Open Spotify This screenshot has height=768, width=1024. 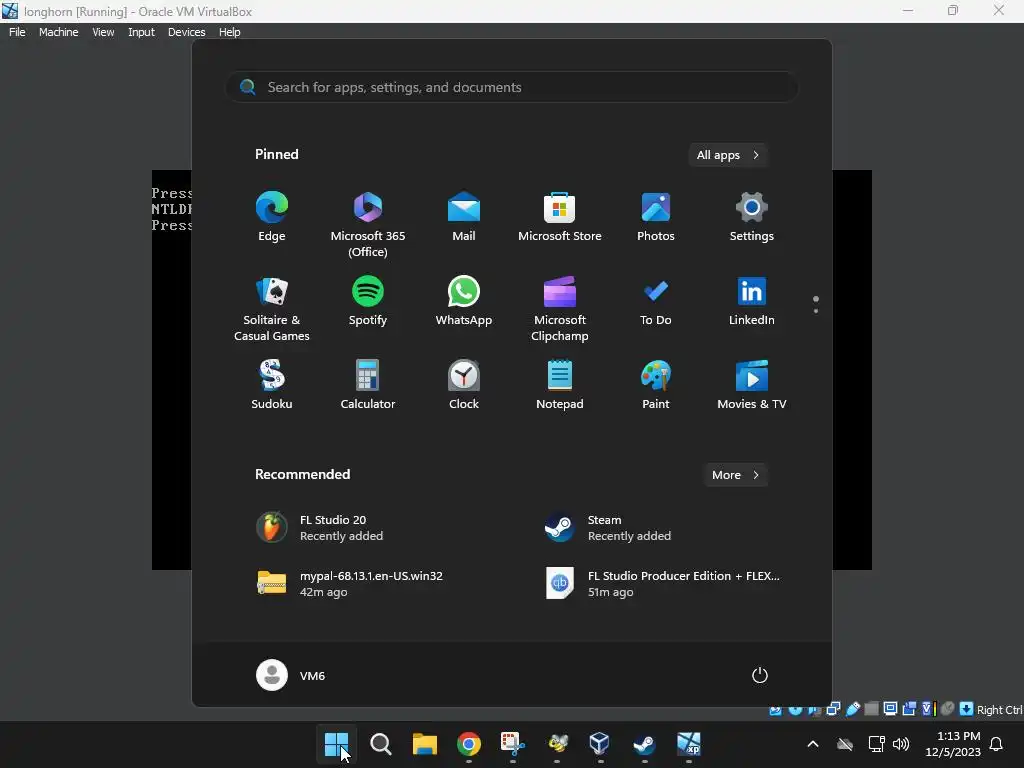point(368,301)
